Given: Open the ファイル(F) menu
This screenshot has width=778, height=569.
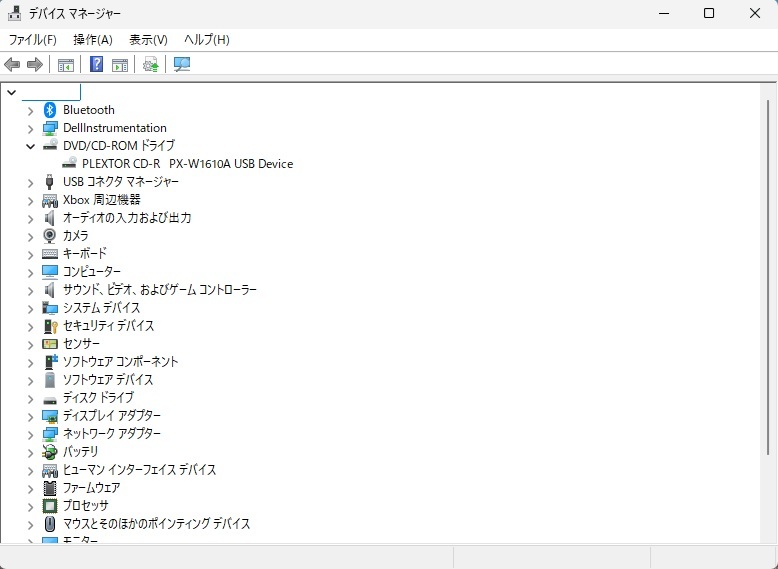Looking at the screenshot, I should coord(33,40).
